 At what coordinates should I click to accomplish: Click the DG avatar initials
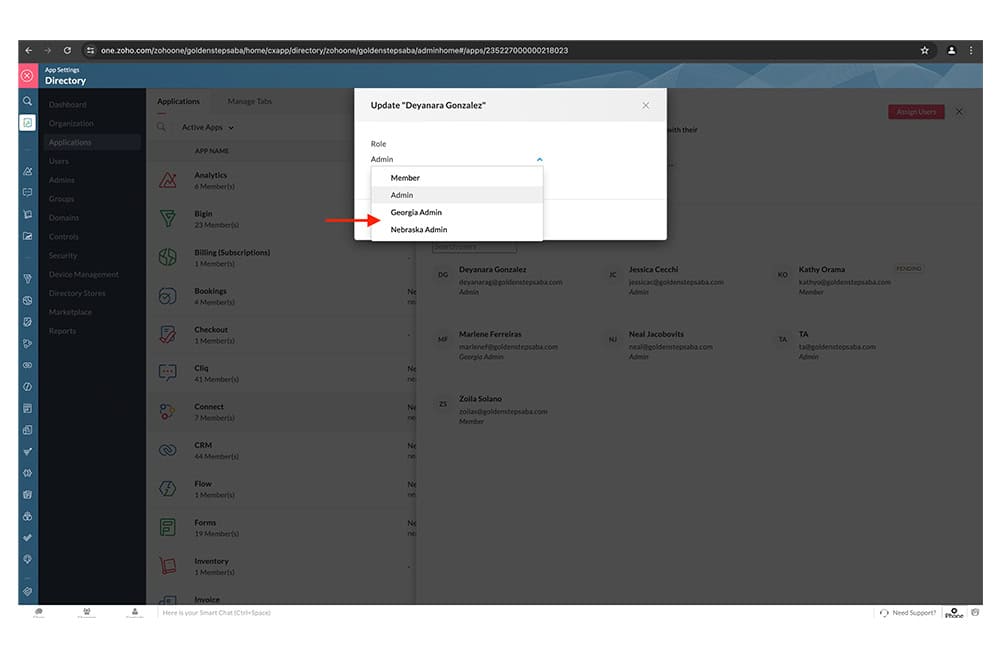pyautogui.click(x=443, y=275)
